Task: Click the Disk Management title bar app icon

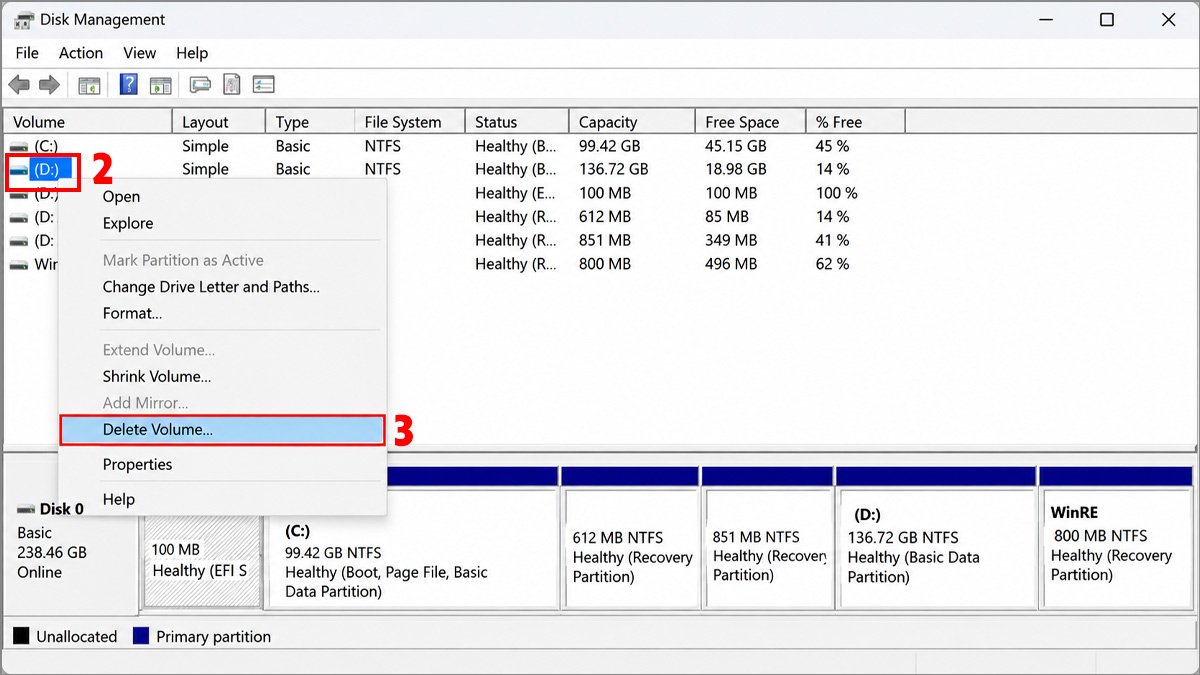Action: point(23,20)
